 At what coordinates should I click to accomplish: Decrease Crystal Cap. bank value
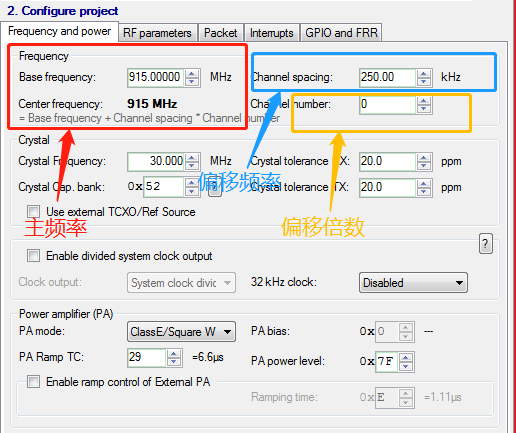coord(192,191)
